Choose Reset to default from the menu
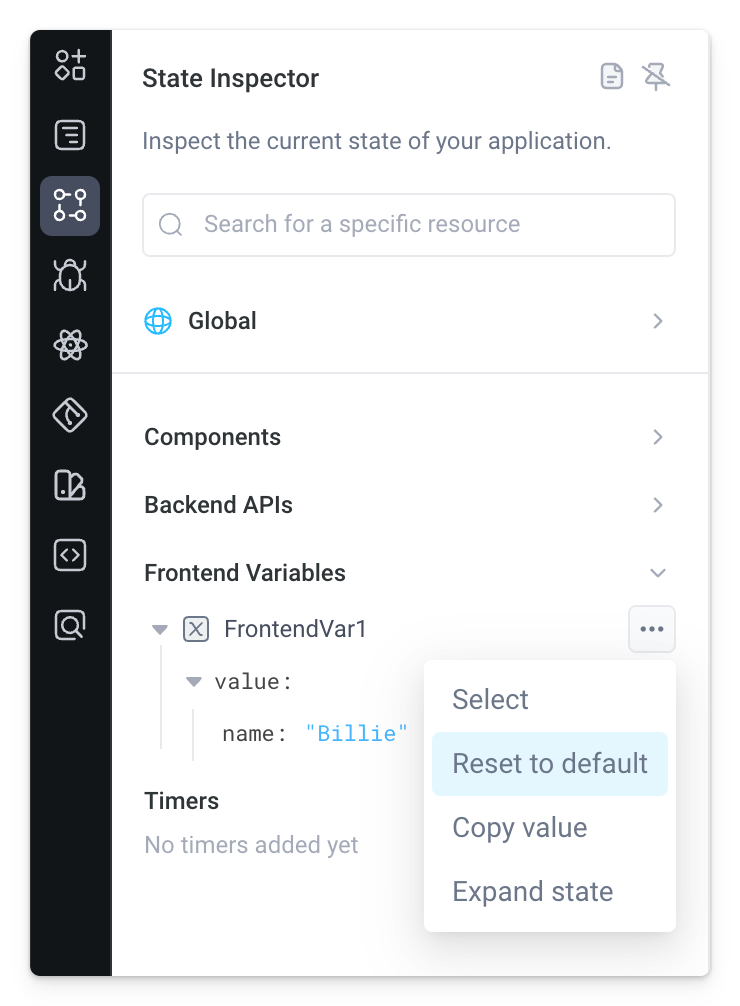 pos(549,763)
